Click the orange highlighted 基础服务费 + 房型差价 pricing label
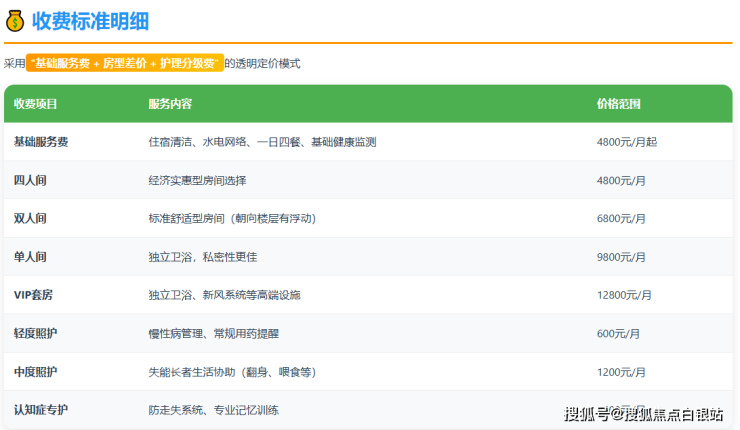The width and height of the screenshot is (740, 430). click(x=125, y=62)
